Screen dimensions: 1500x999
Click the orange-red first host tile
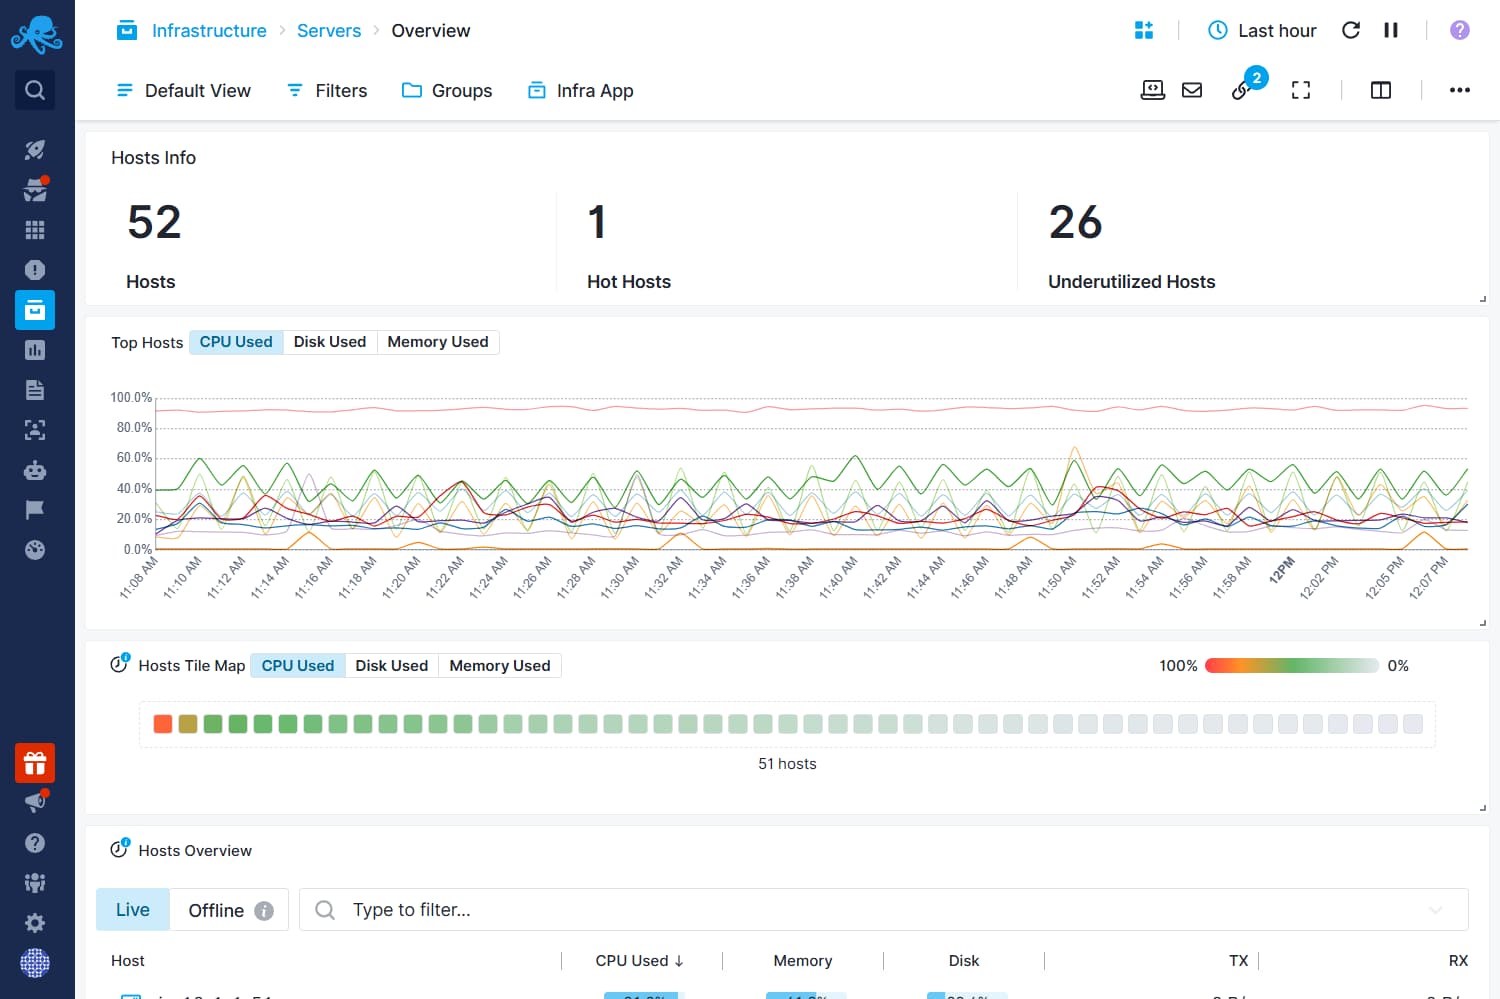click(163, 724)
